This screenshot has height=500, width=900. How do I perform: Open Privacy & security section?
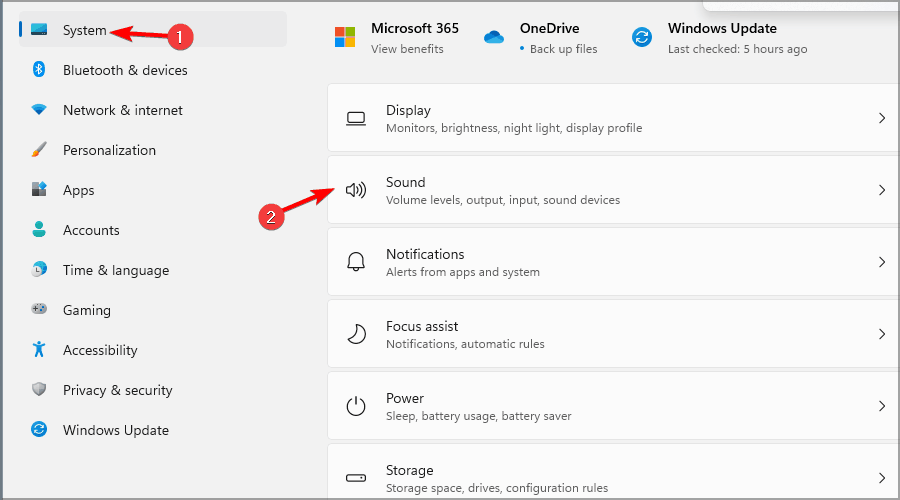(x=118, y=390)
